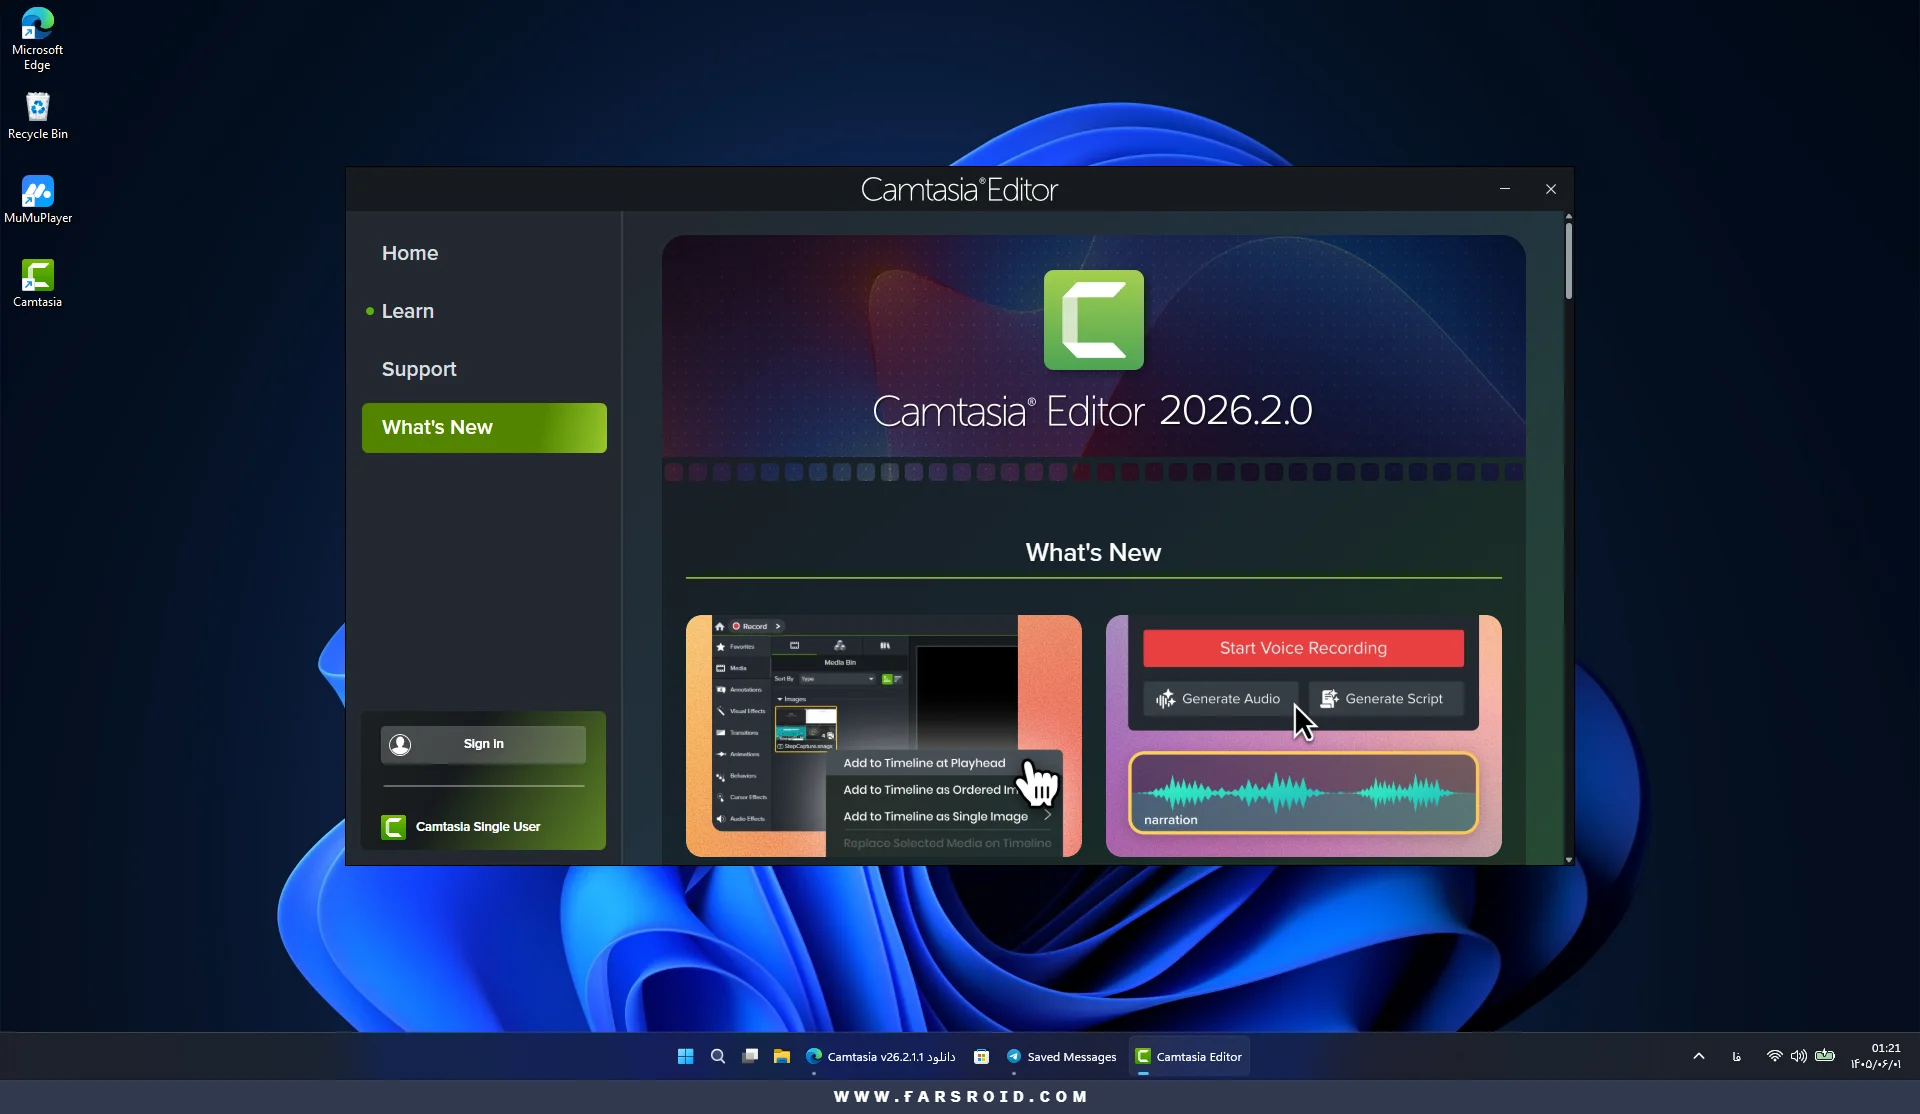Click the Camtasia icon beside Single User
Viewport: 1920px width, 1114px height.
pyautogui.click(x=393, y=827)
